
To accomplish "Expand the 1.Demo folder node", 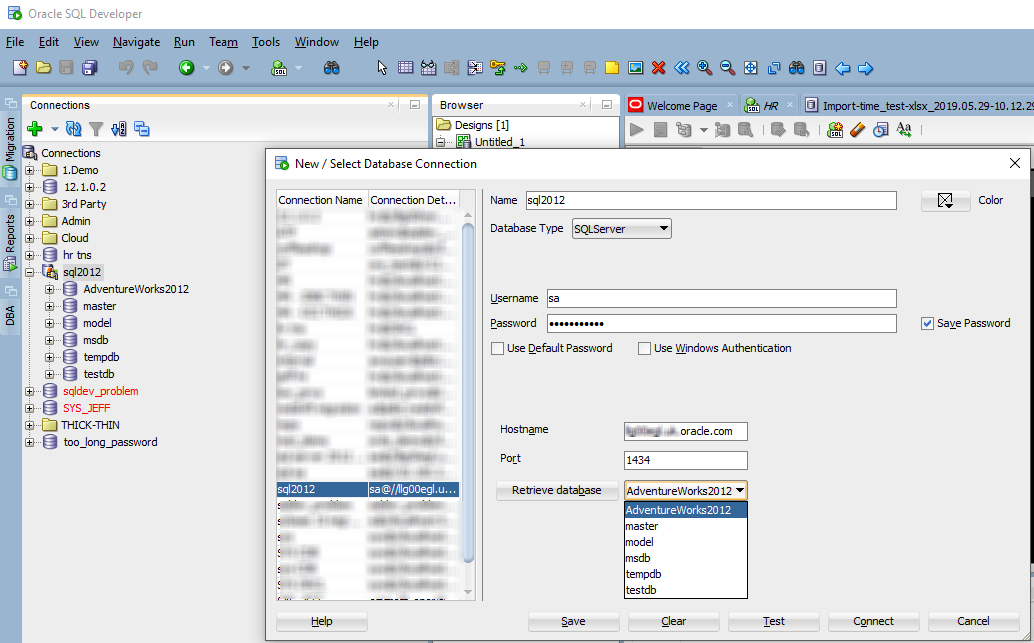I will [x=30, y=170].
